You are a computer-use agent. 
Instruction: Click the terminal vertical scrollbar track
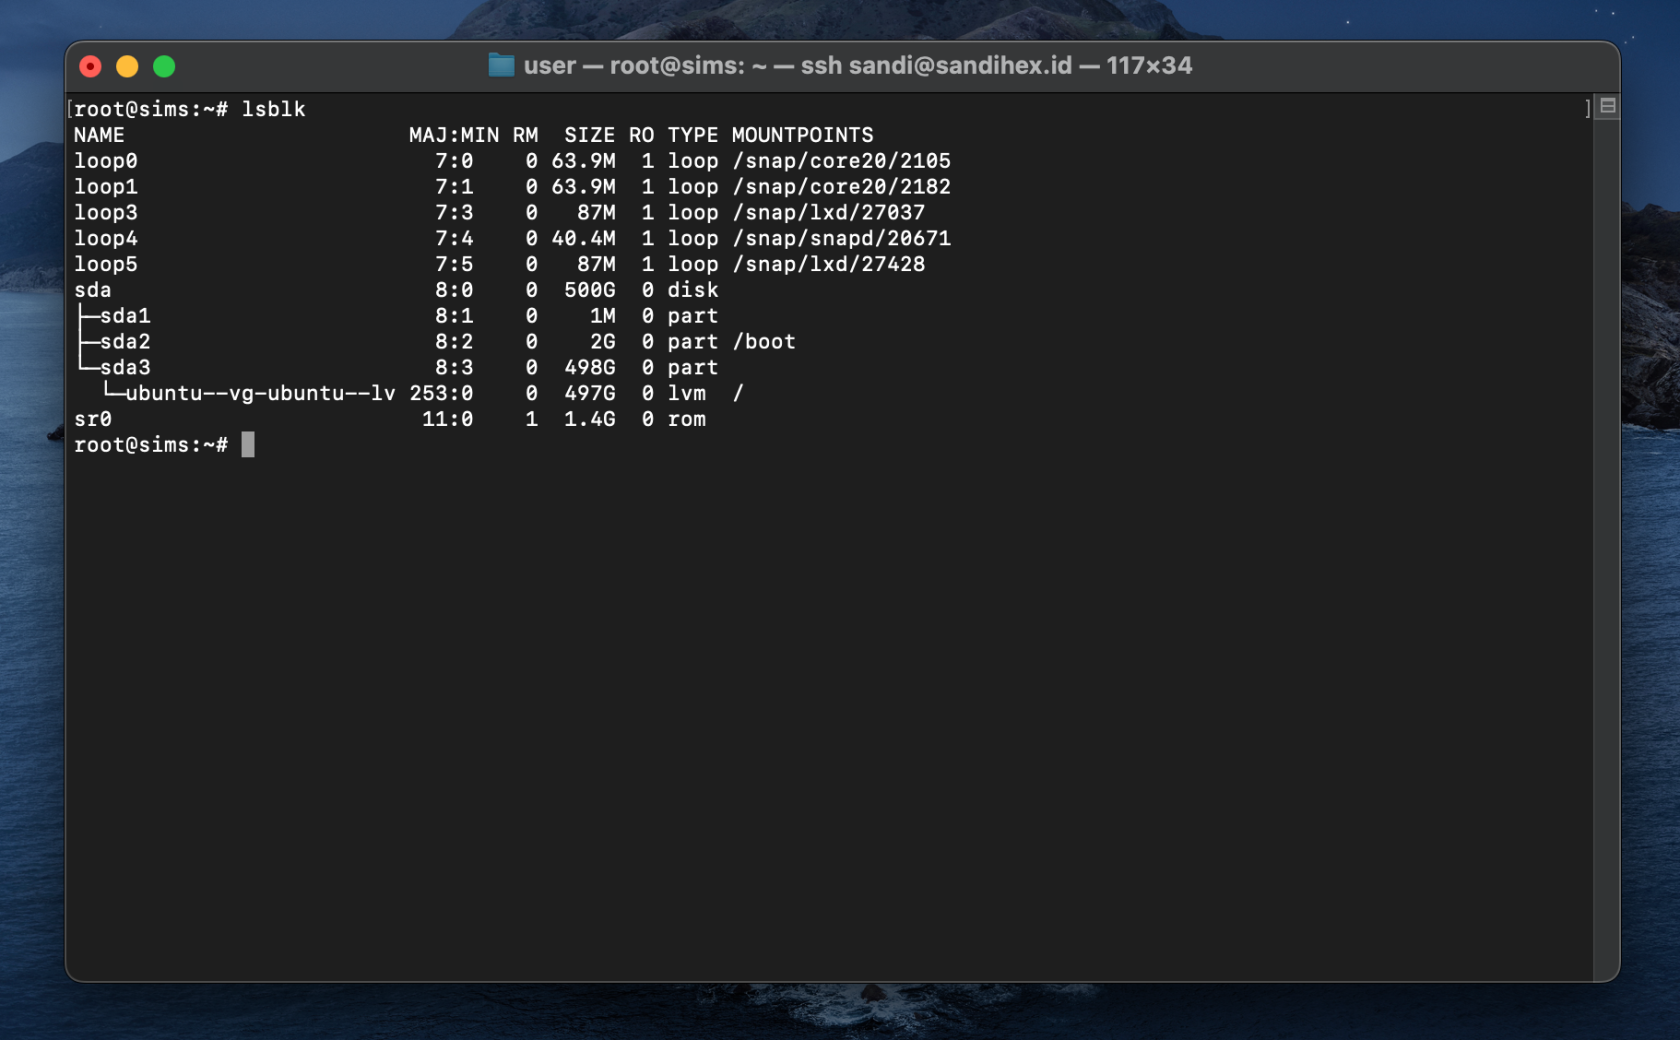coord(1606,550)
